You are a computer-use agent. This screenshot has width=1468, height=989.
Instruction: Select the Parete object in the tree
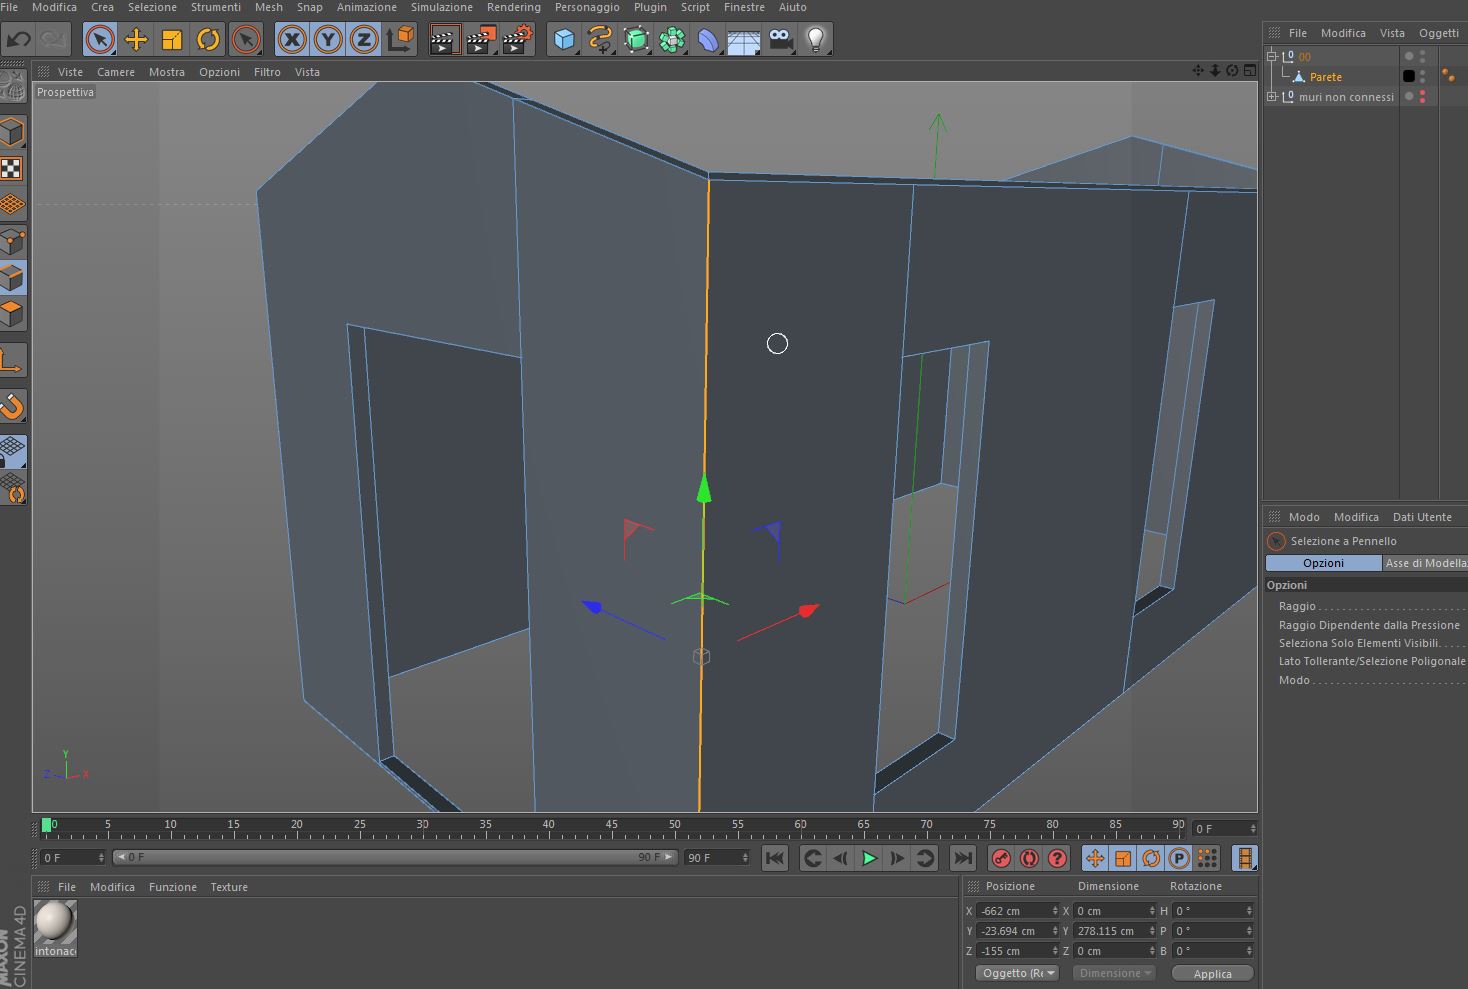[1326, 77]
